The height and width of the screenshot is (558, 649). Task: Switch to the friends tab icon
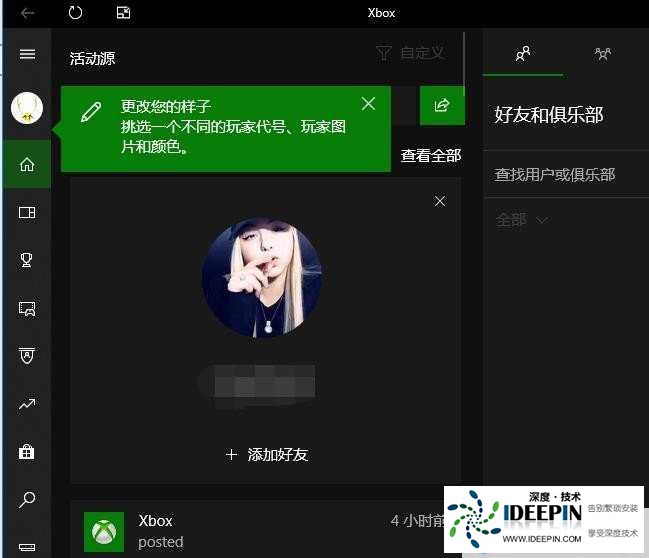tap(523, 54)
